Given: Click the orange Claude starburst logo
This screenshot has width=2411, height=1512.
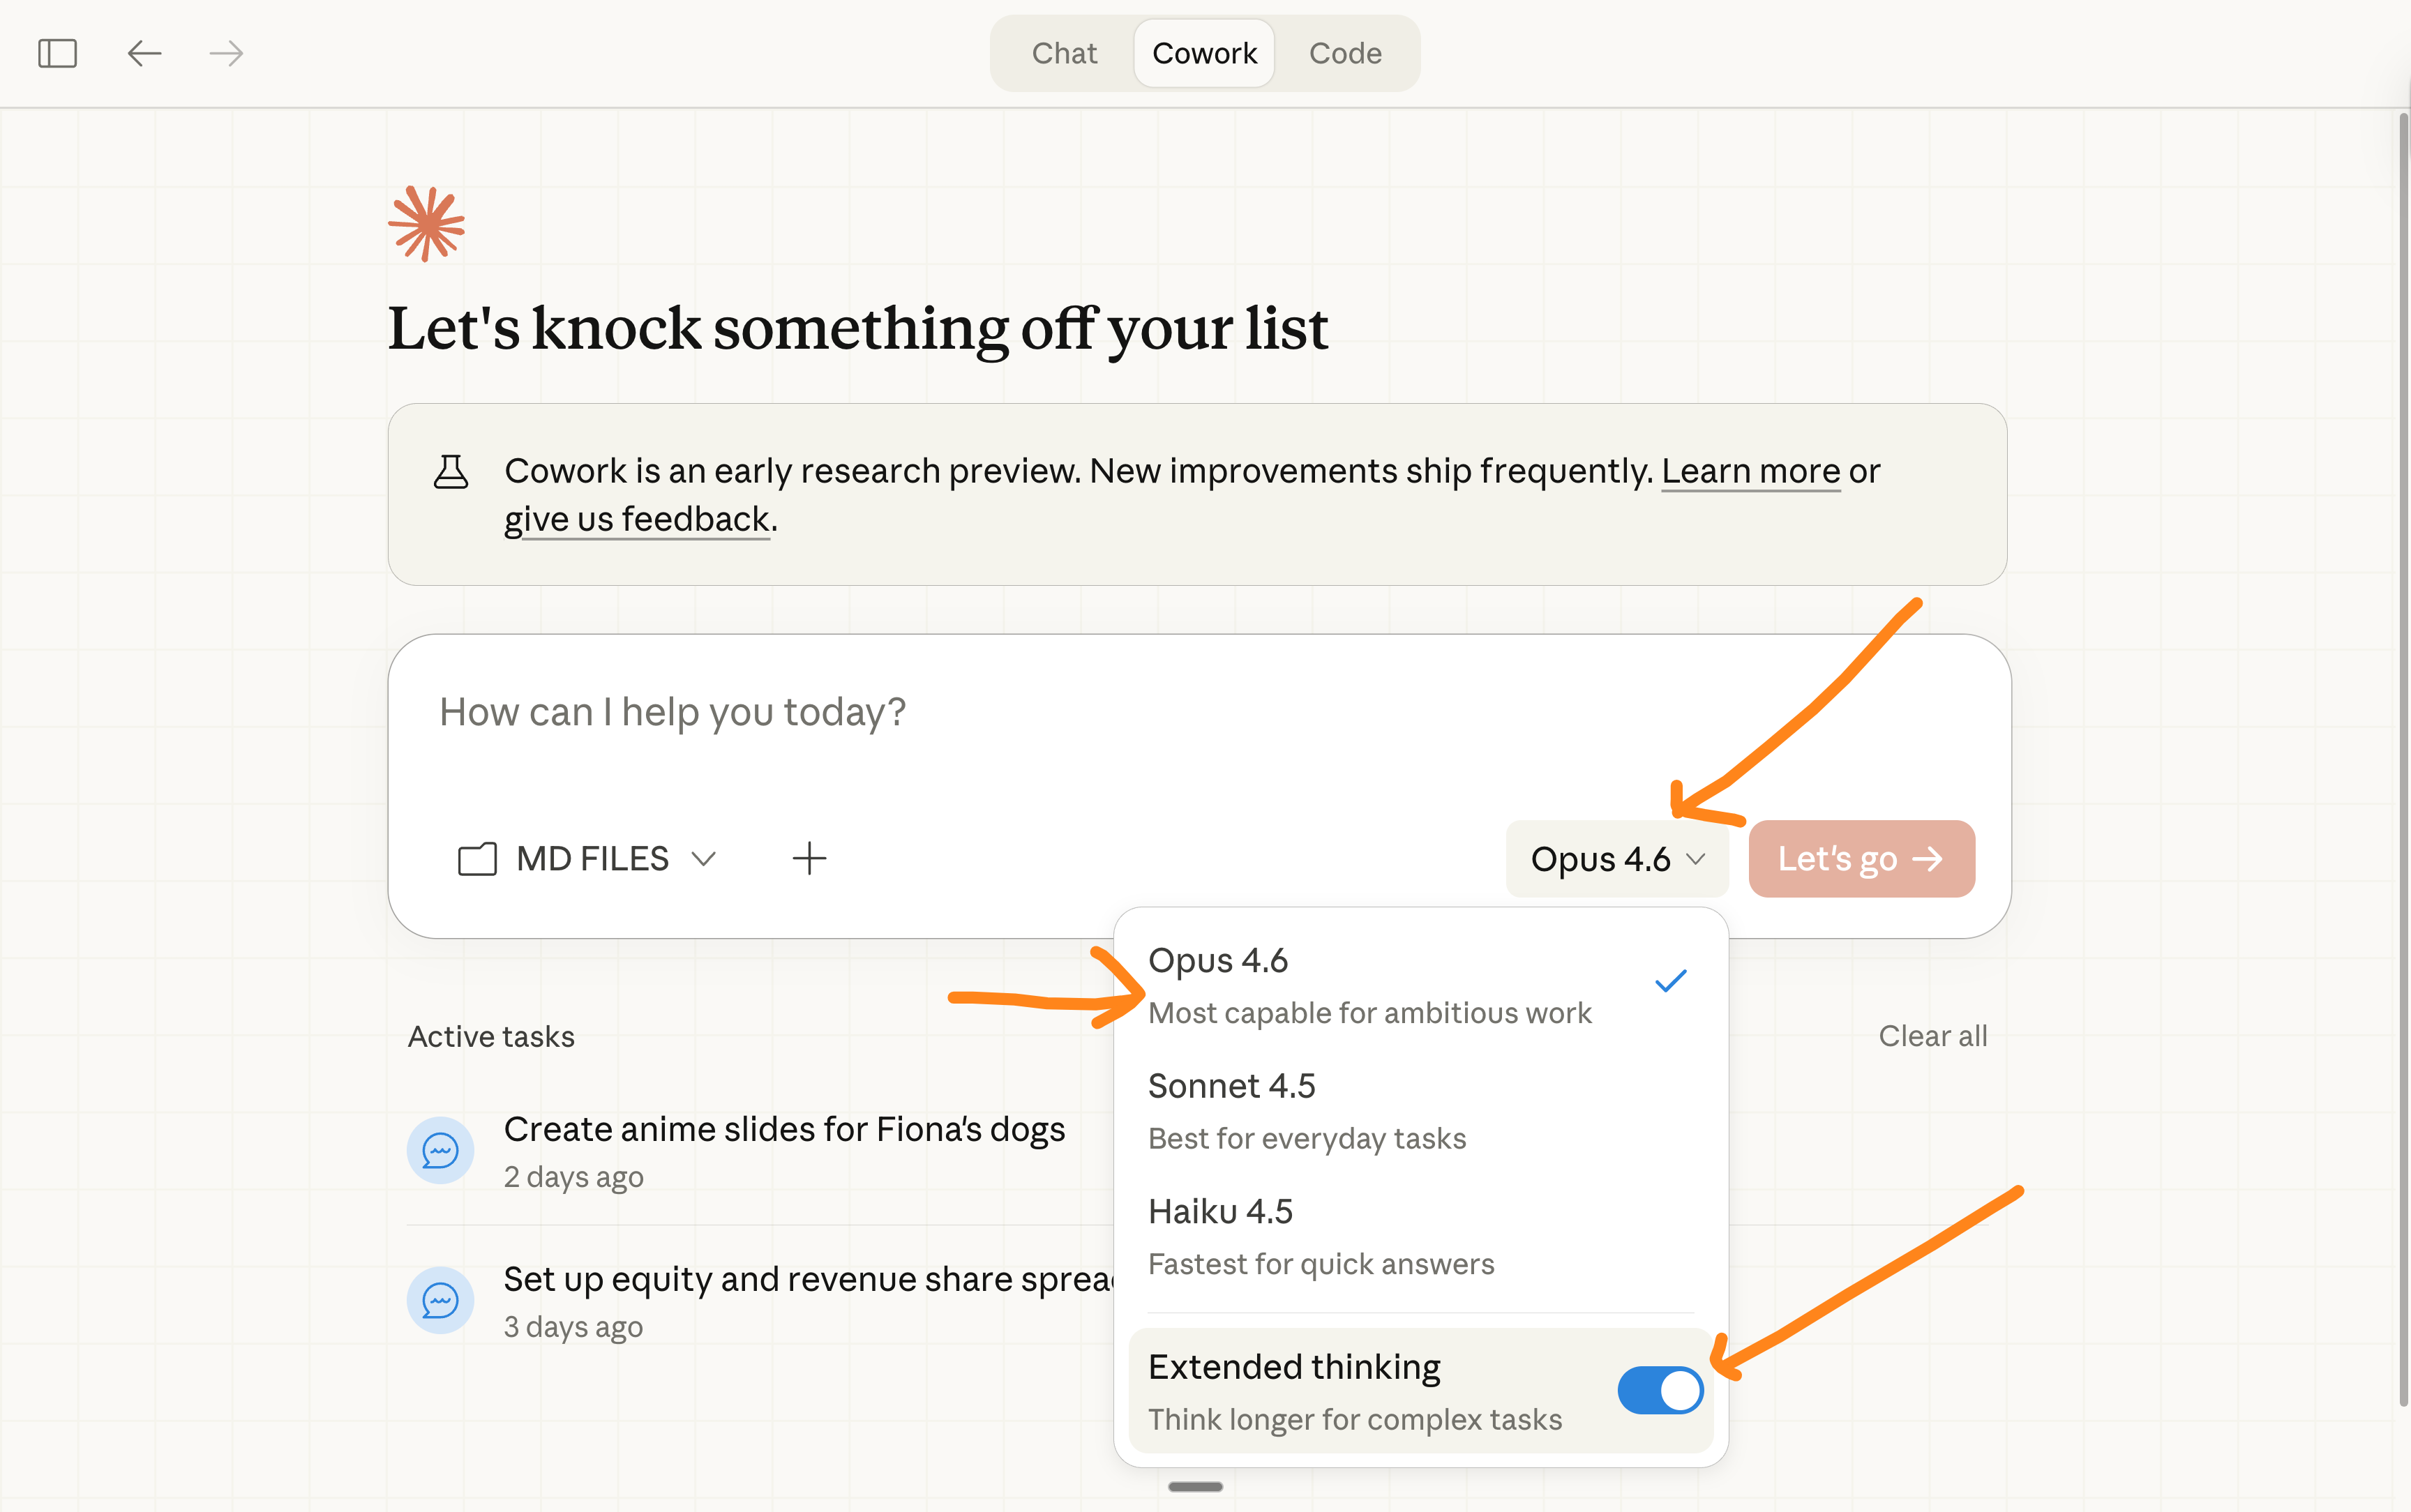Looking at the screenshot, I should click(x=427, y=224).
